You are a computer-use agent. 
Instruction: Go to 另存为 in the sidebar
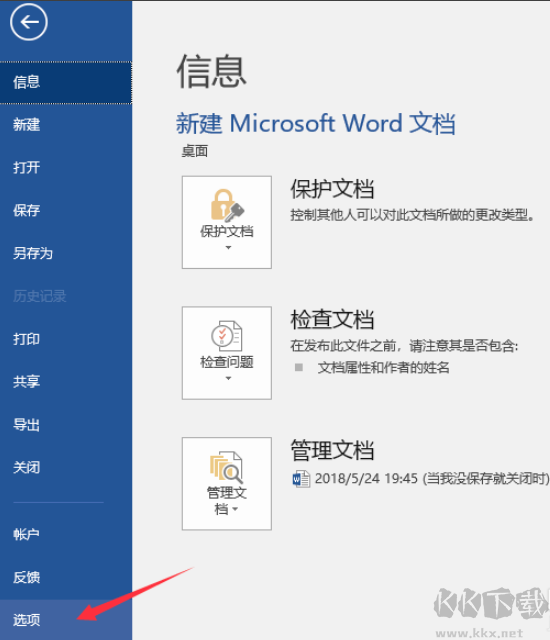click(x=66, y=253)
